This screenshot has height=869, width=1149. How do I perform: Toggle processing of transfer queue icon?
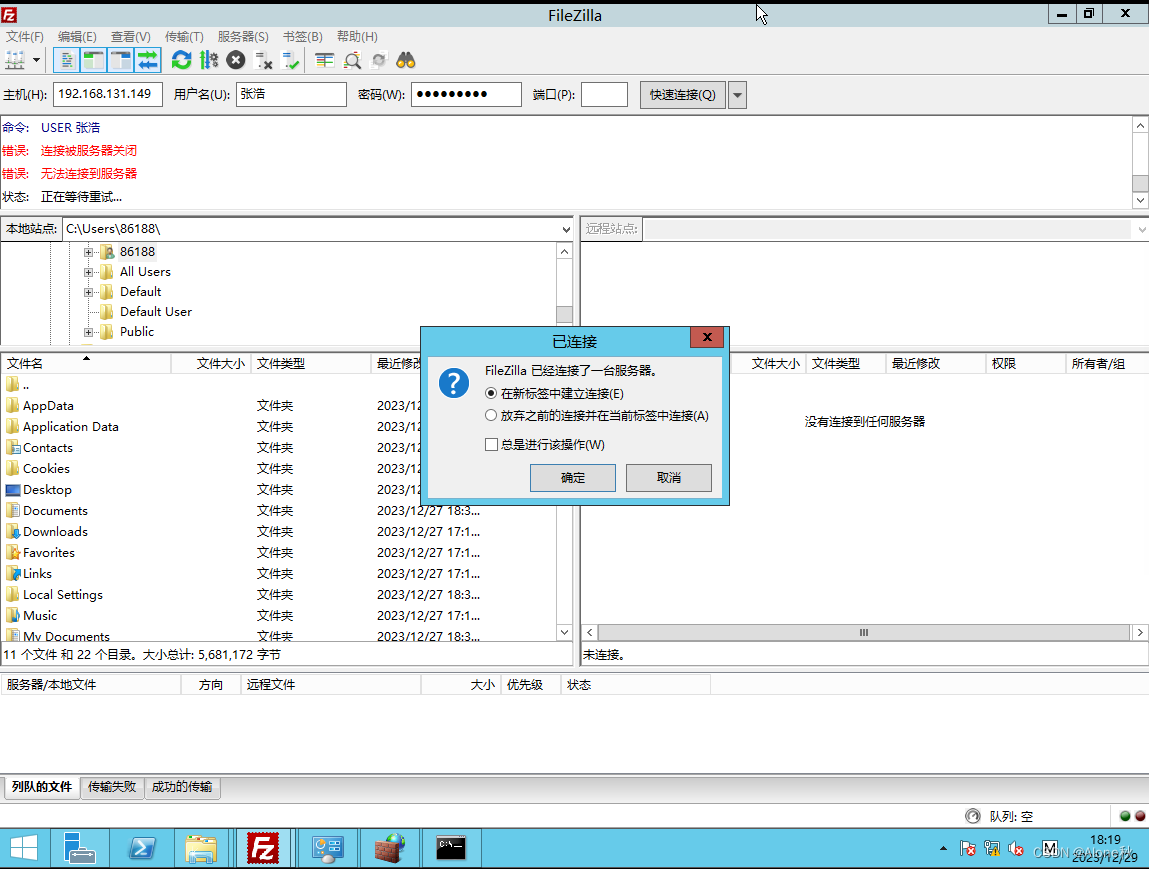pyautogui.click(x=209, y=60)
